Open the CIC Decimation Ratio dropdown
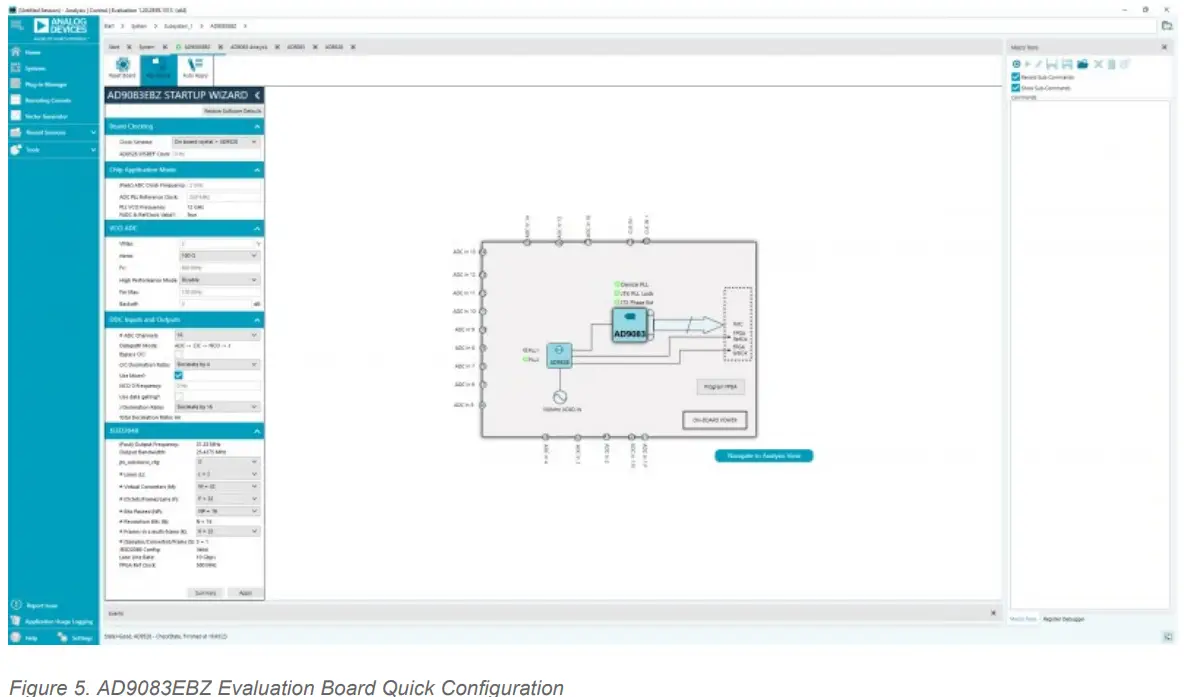The height and width of the screenshot is (697, 1184). (217, 365)
